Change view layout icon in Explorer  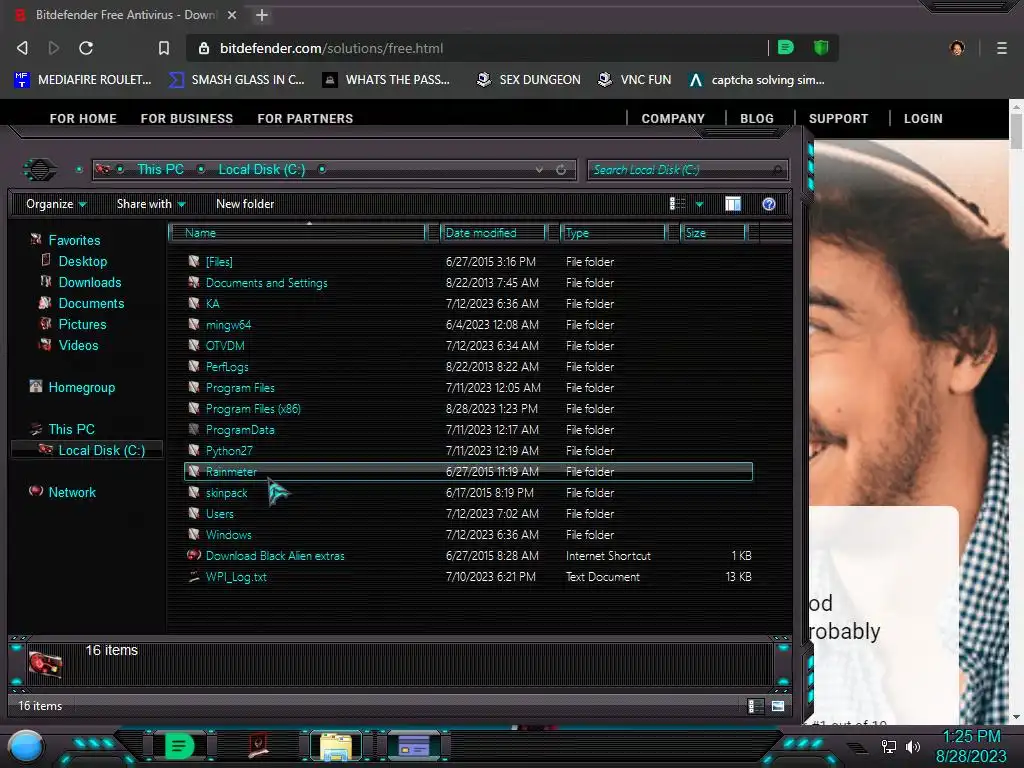pos(677,204)
